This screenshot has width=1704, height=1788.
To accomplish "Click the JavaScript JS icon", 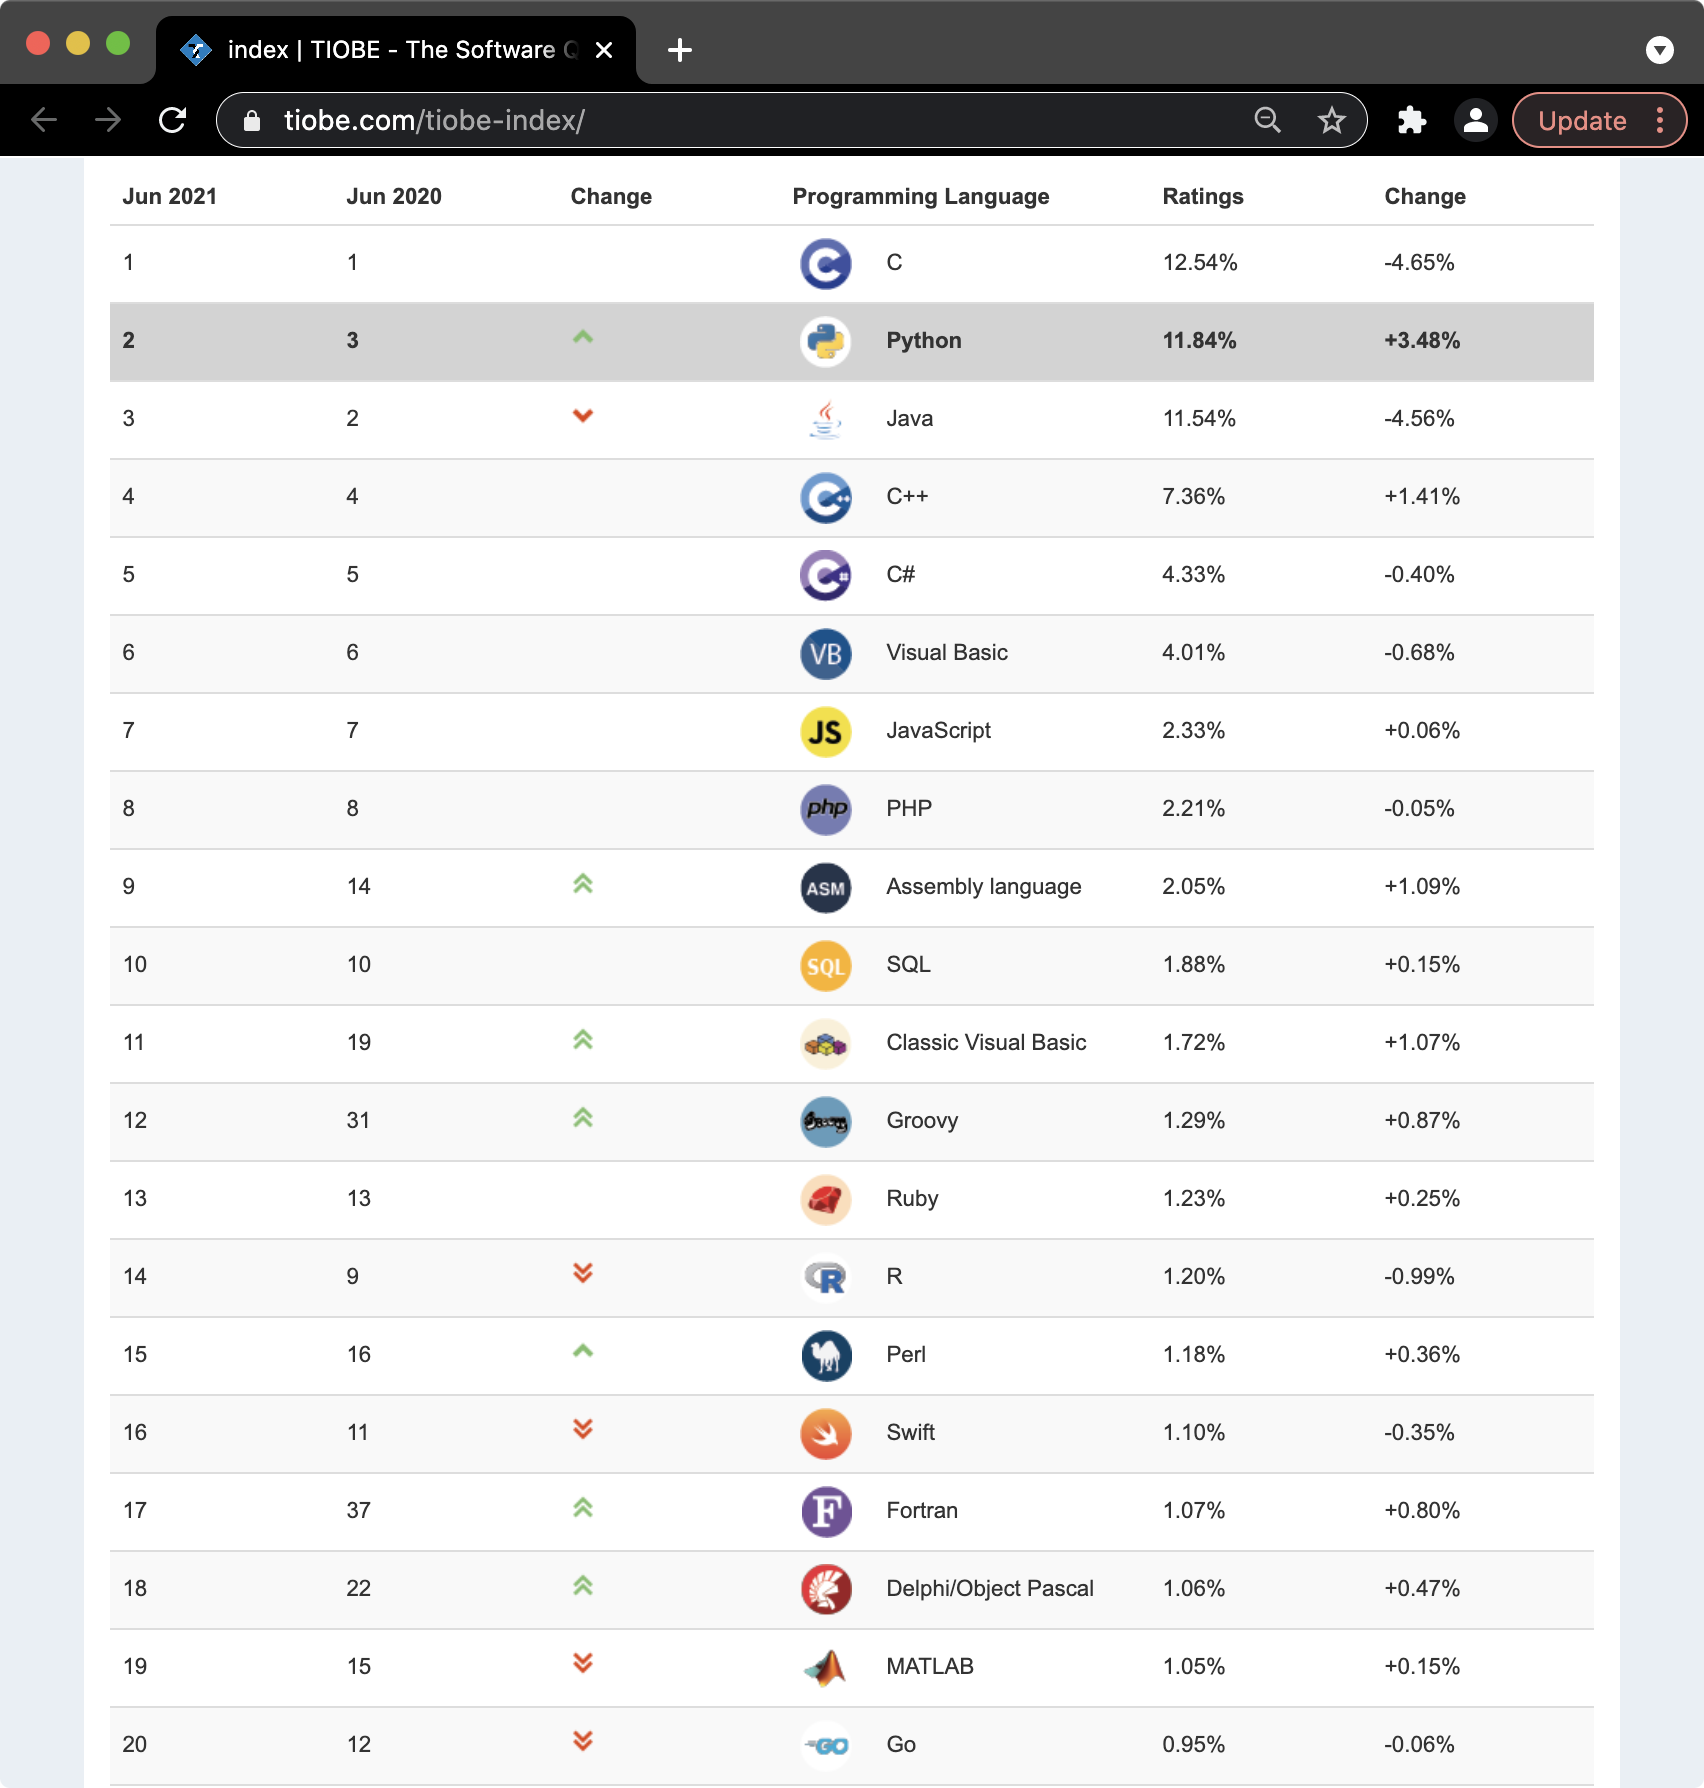I will click(x=826, y=732).
